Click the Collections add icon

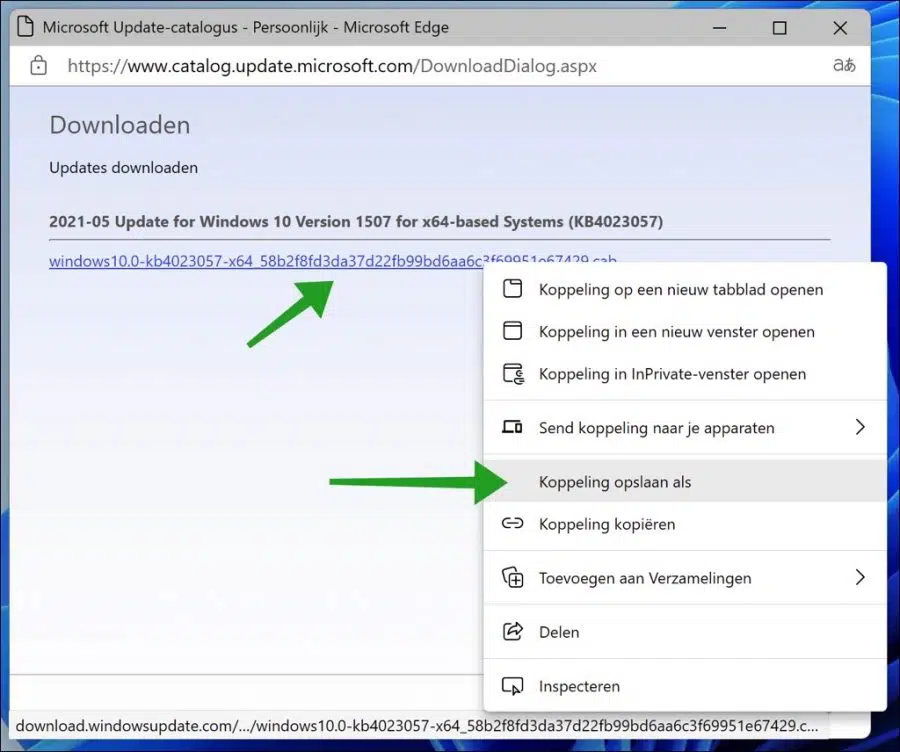[x=513, y=577]
